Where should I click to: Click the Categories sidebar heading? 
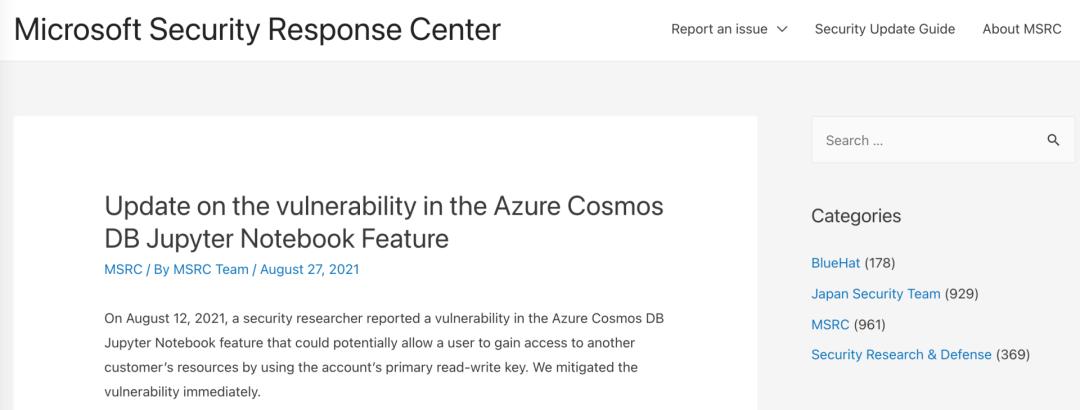[x=855, y=216]
